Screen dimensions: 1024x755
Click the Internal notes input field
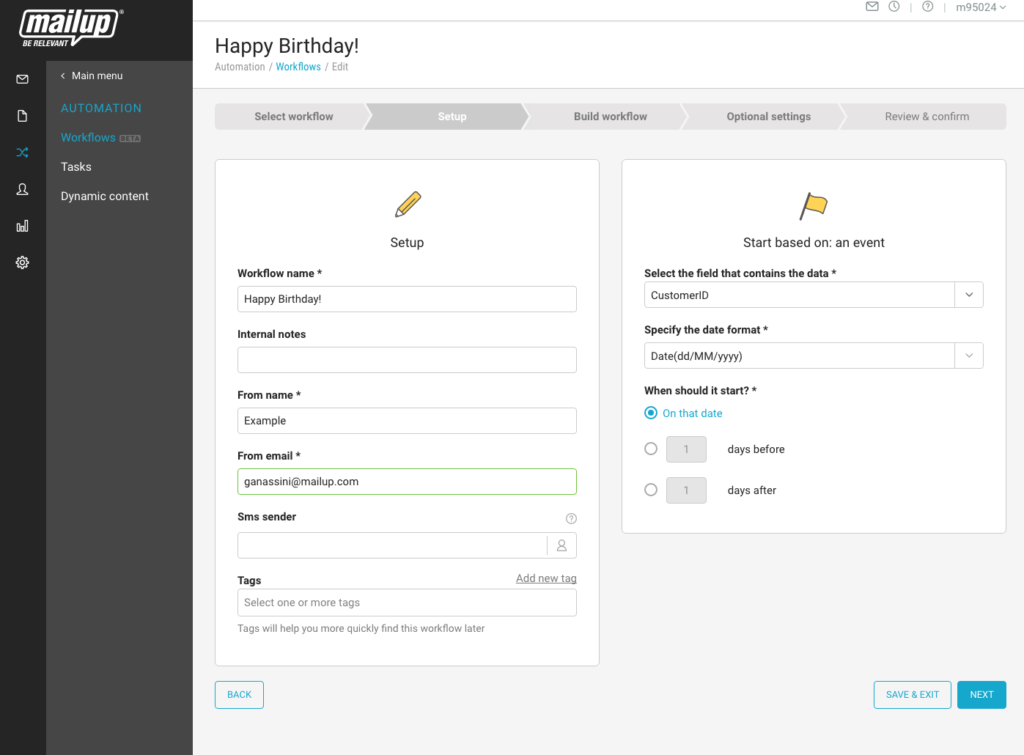[407, 360]
